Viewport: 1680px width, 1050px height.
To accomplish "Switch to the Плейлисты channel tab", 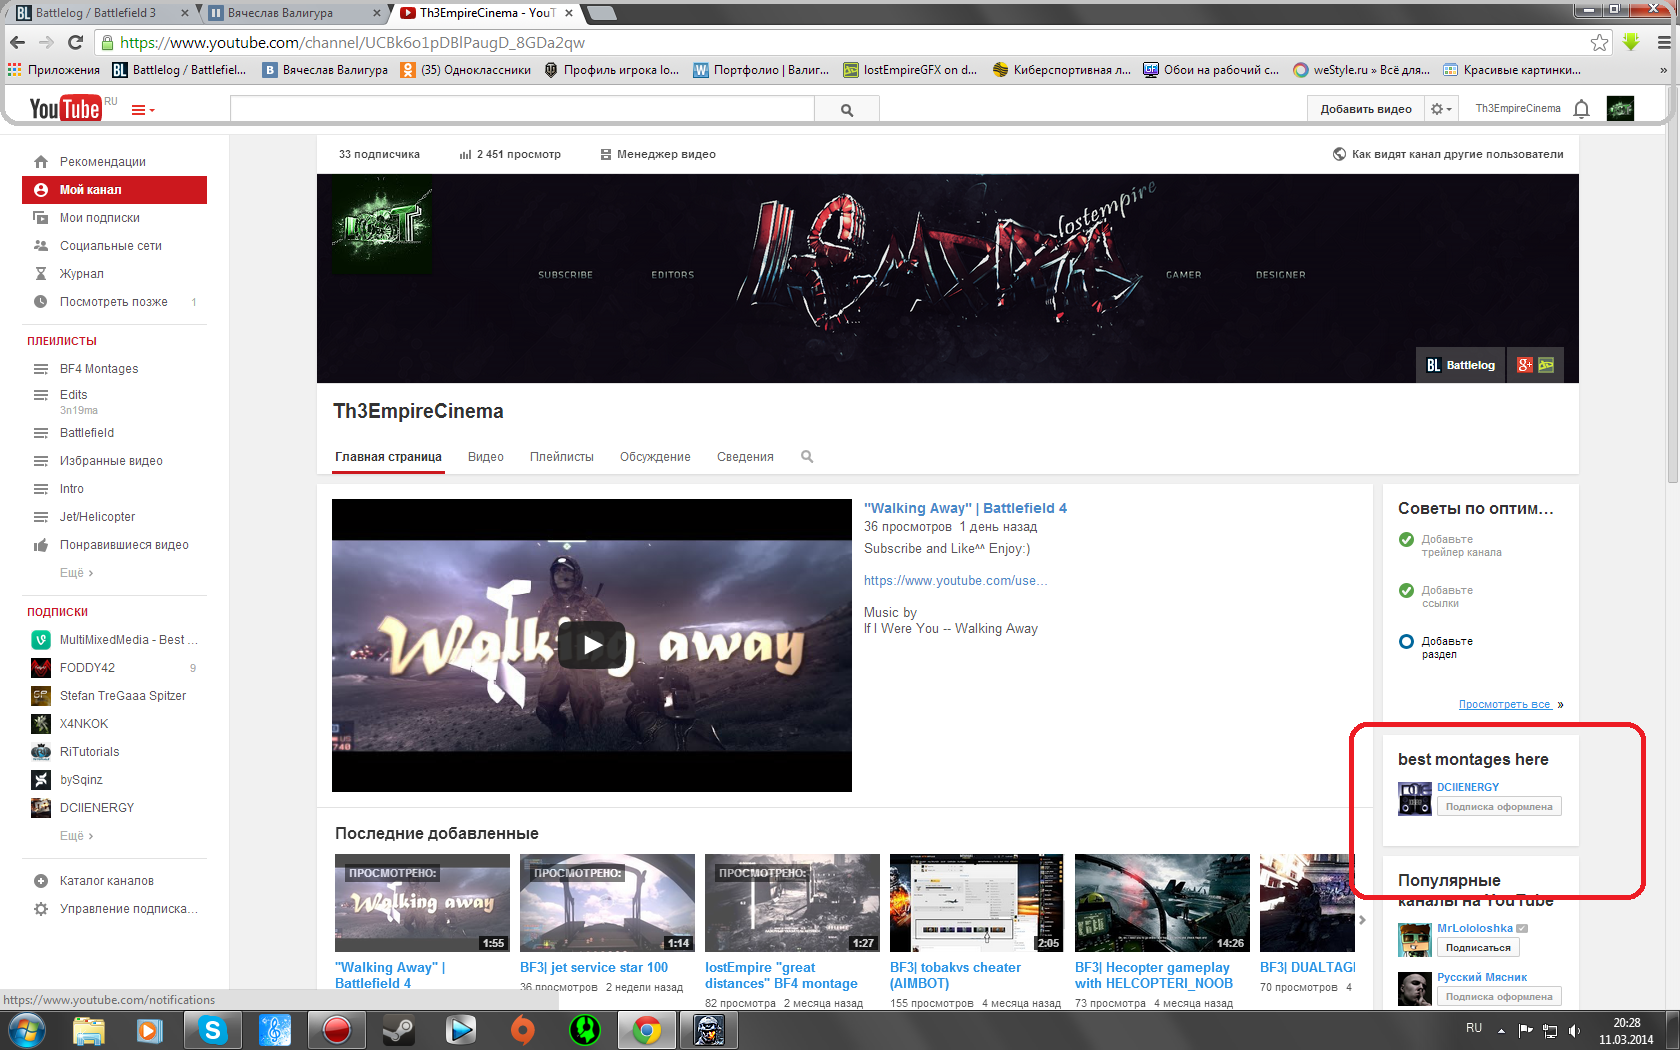I will [562, 457].
